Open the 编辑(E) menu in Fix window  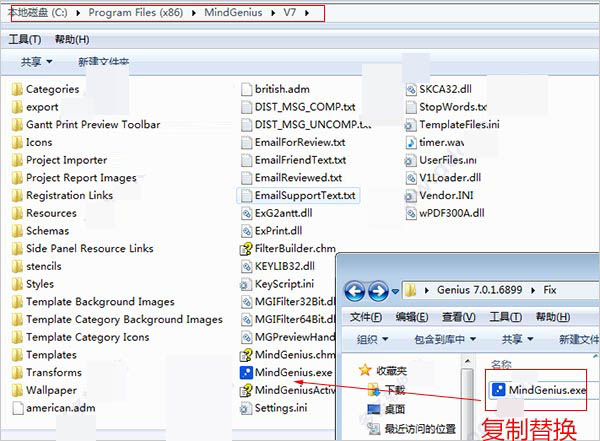coord(412,317)
